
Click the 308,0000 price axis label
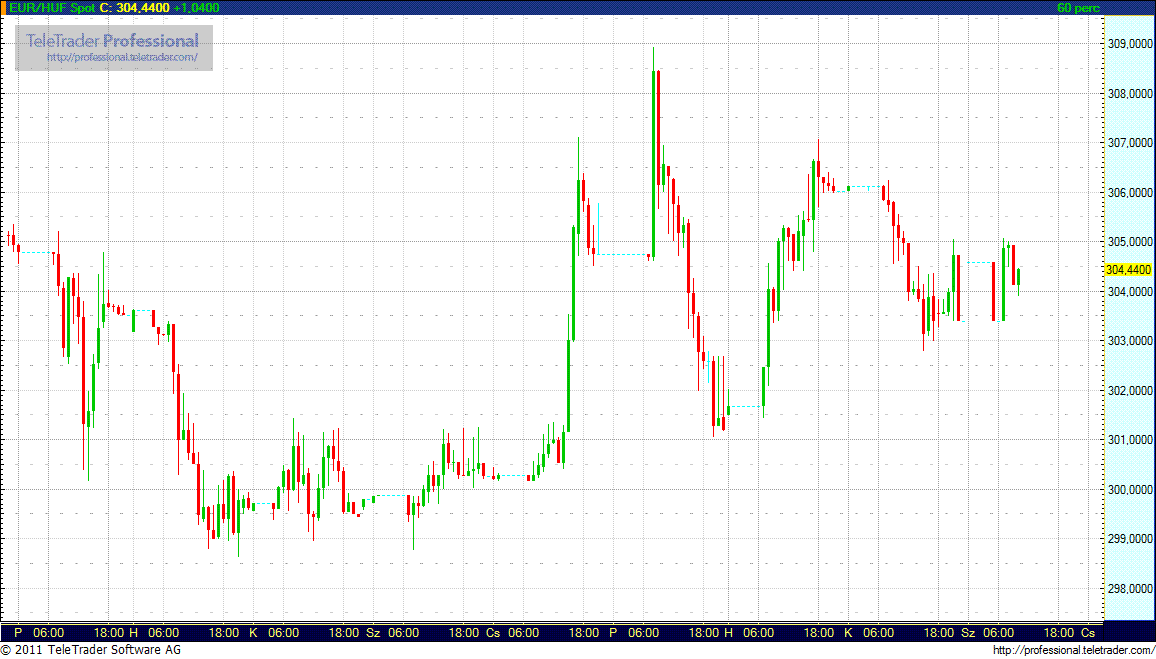click(1128, 94)
